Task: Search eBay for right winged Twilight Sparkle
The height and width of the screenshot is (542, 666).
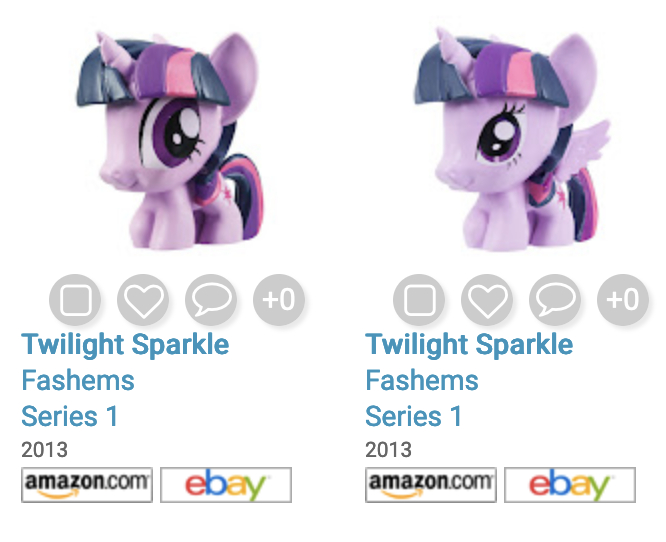Action: [x=570, y=485]
